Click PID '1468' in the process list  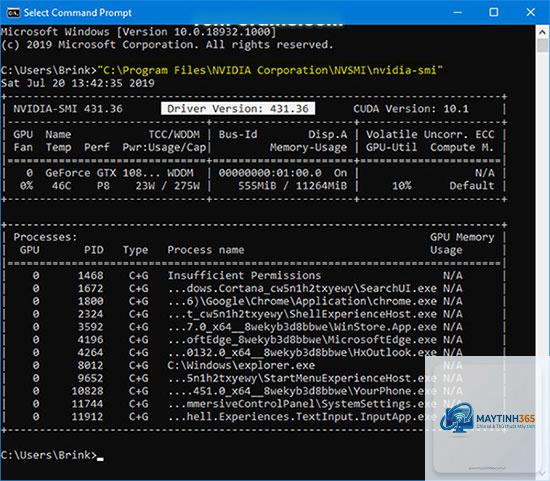(x=90, y=276)
